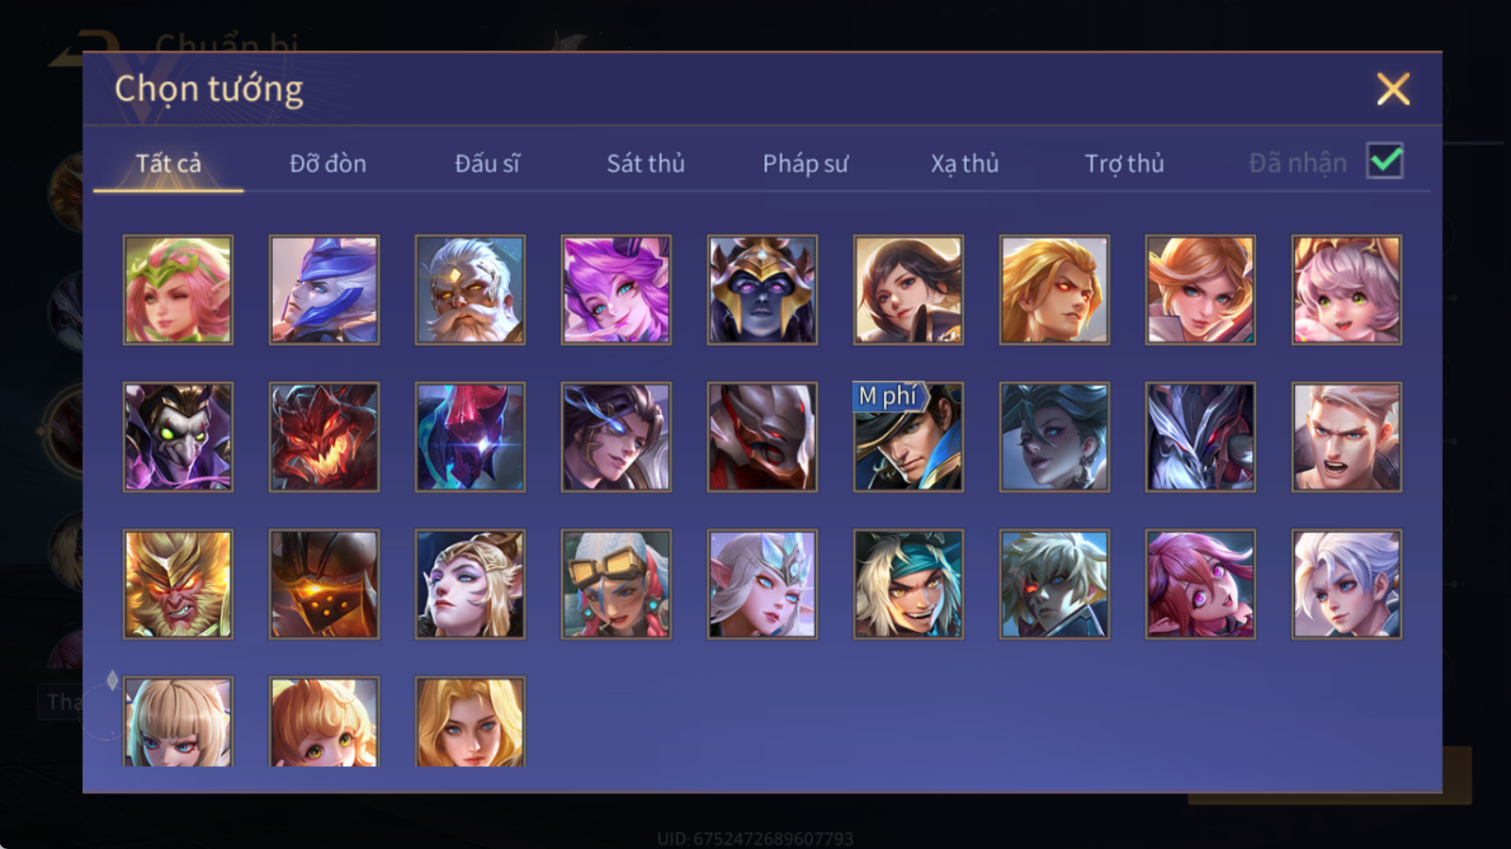Screen dimensions: 1511x849
Task: Close the Chọn tướng dialog
Action: 1393,89
